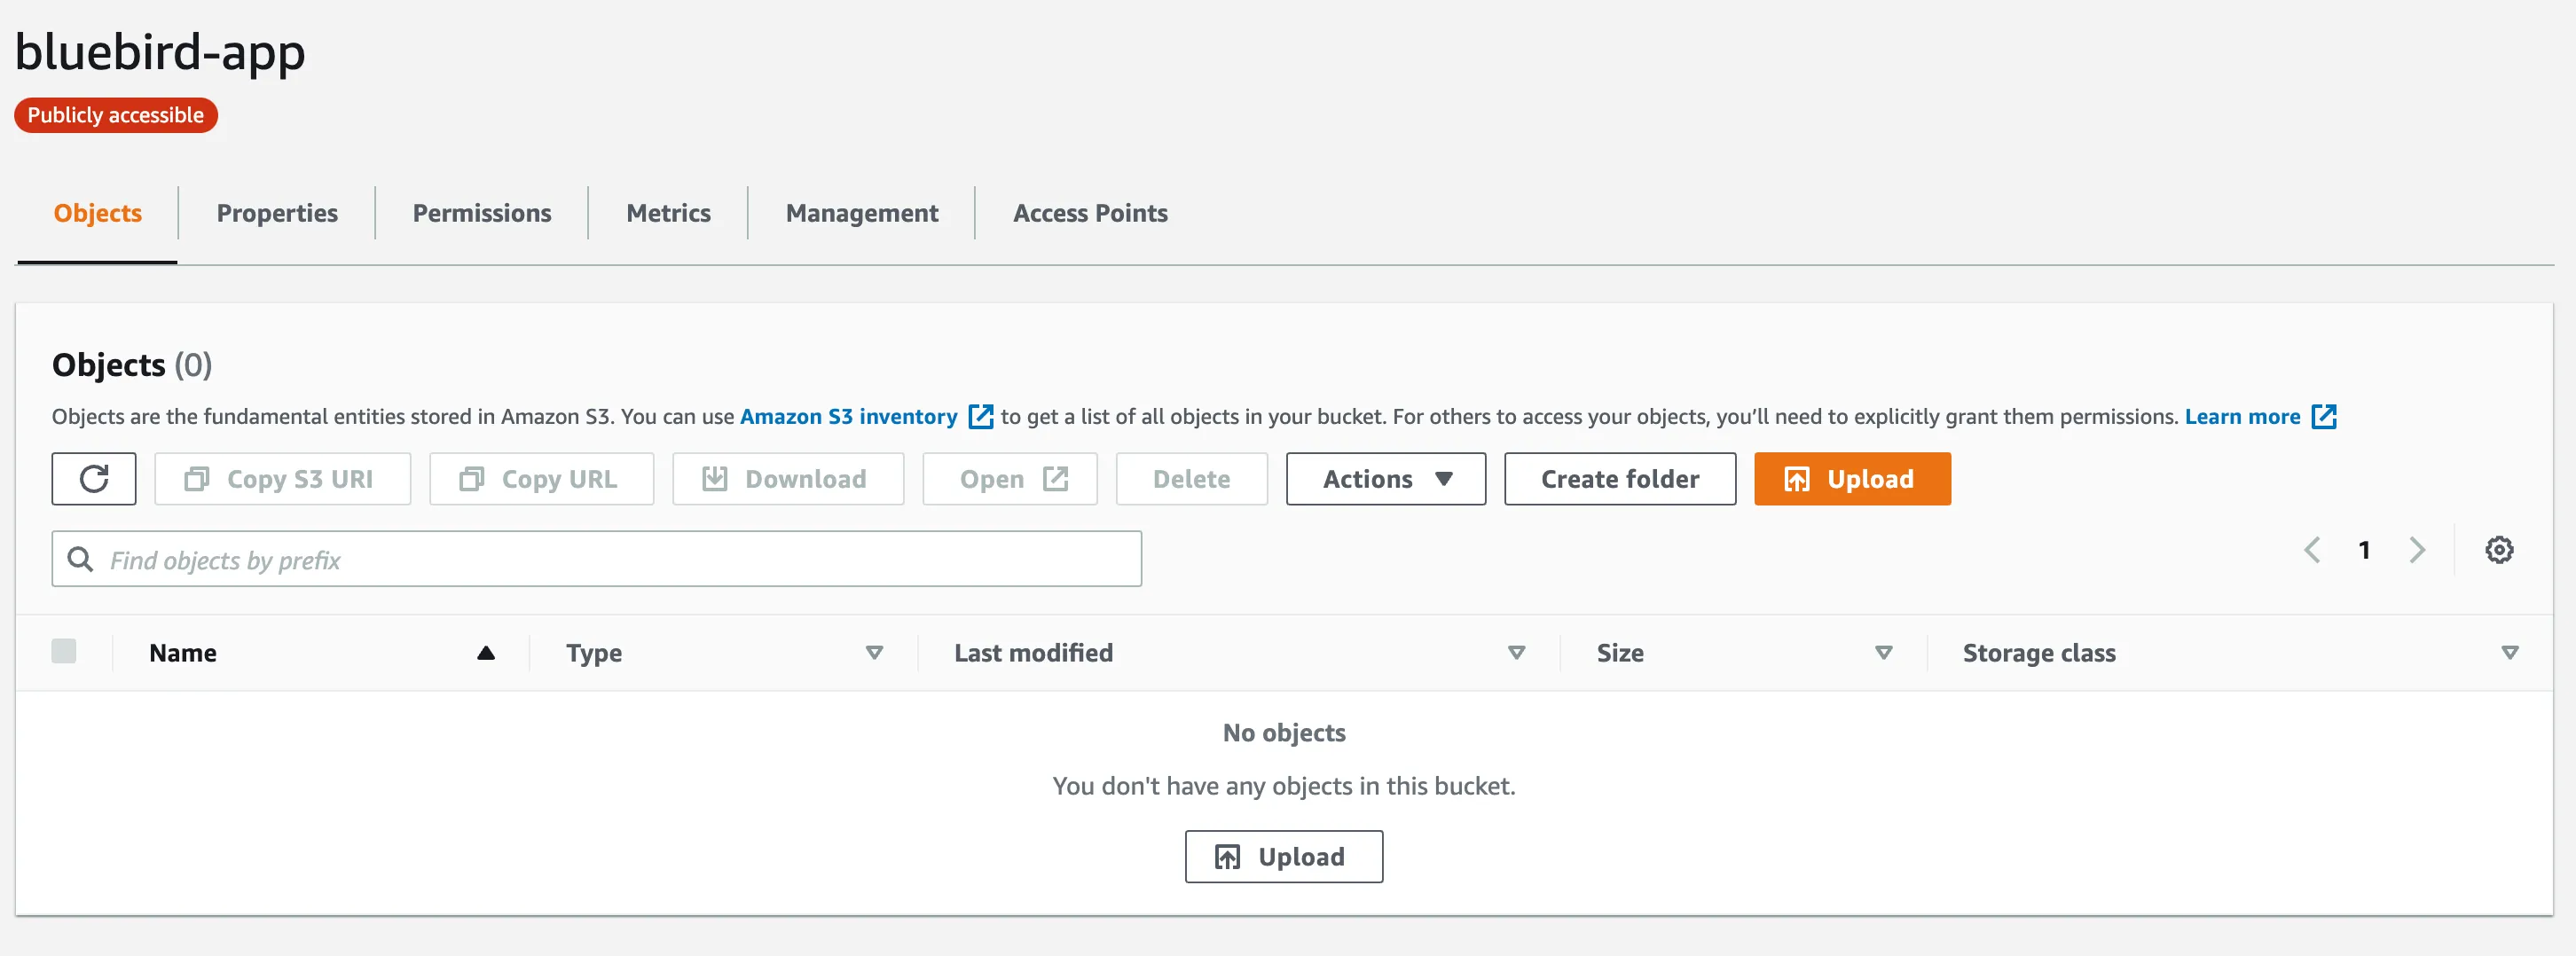Refresh the objects list
Image resolution: width=2576 pixels, height=956 pixels.
pyautogui.click(x=94, y=479)
